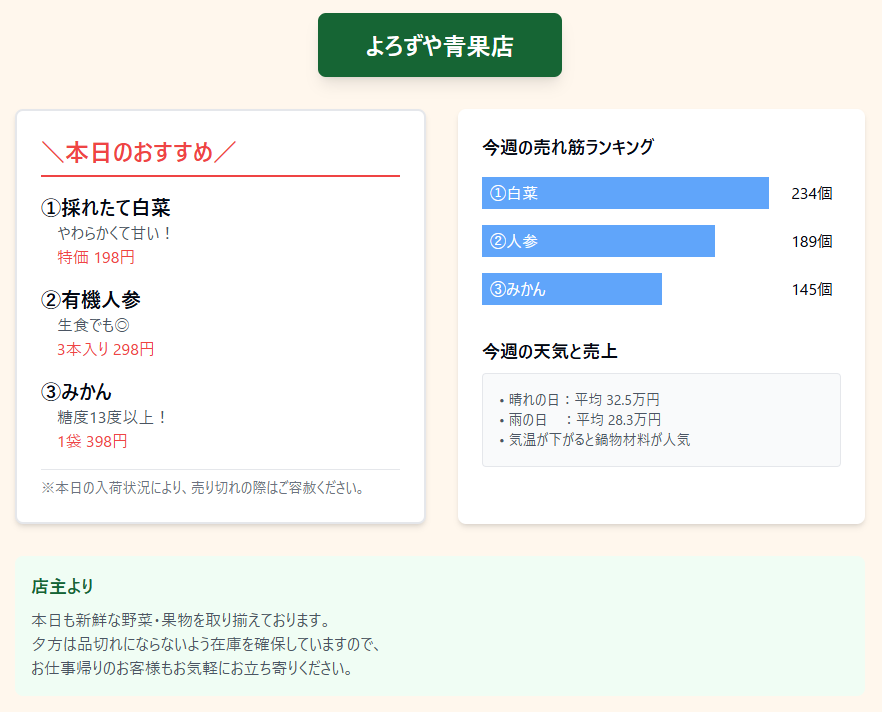Click the 234個 sales count
Image resolution: width=882 pixels, height=712 pixels.
[x=811, y=193]
